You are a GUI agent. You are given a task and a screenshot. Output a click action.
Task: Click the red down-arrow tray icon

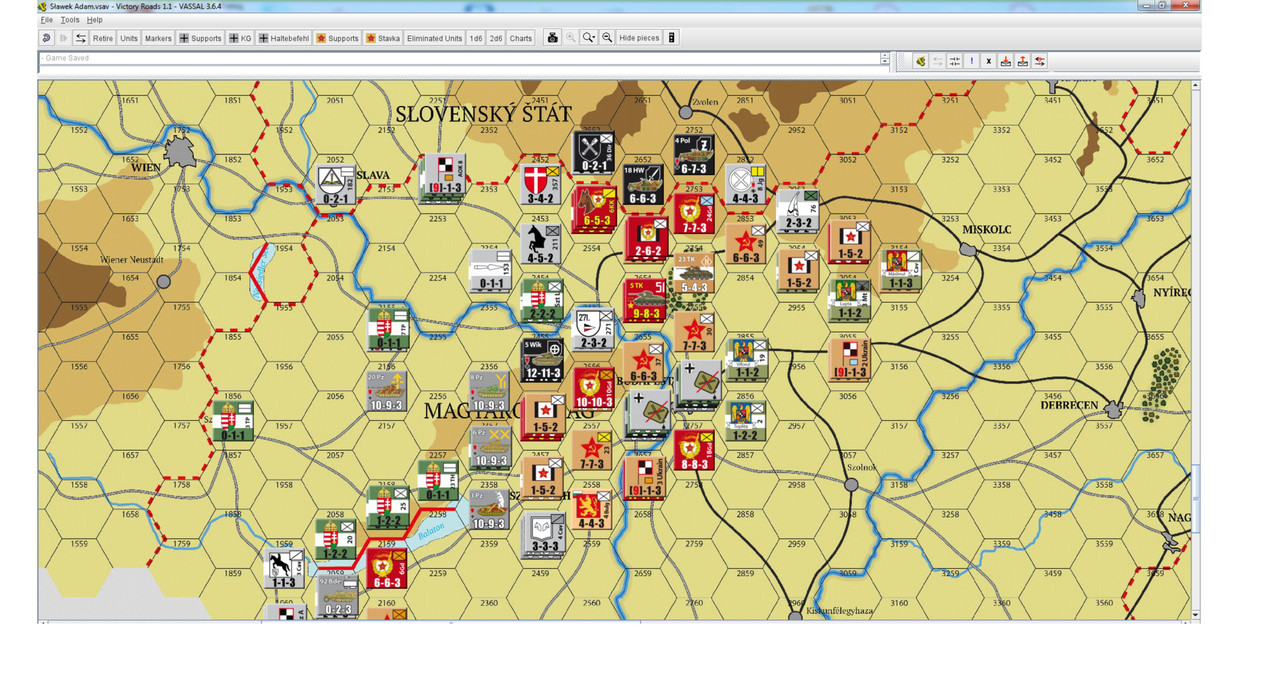[1006, 61]
